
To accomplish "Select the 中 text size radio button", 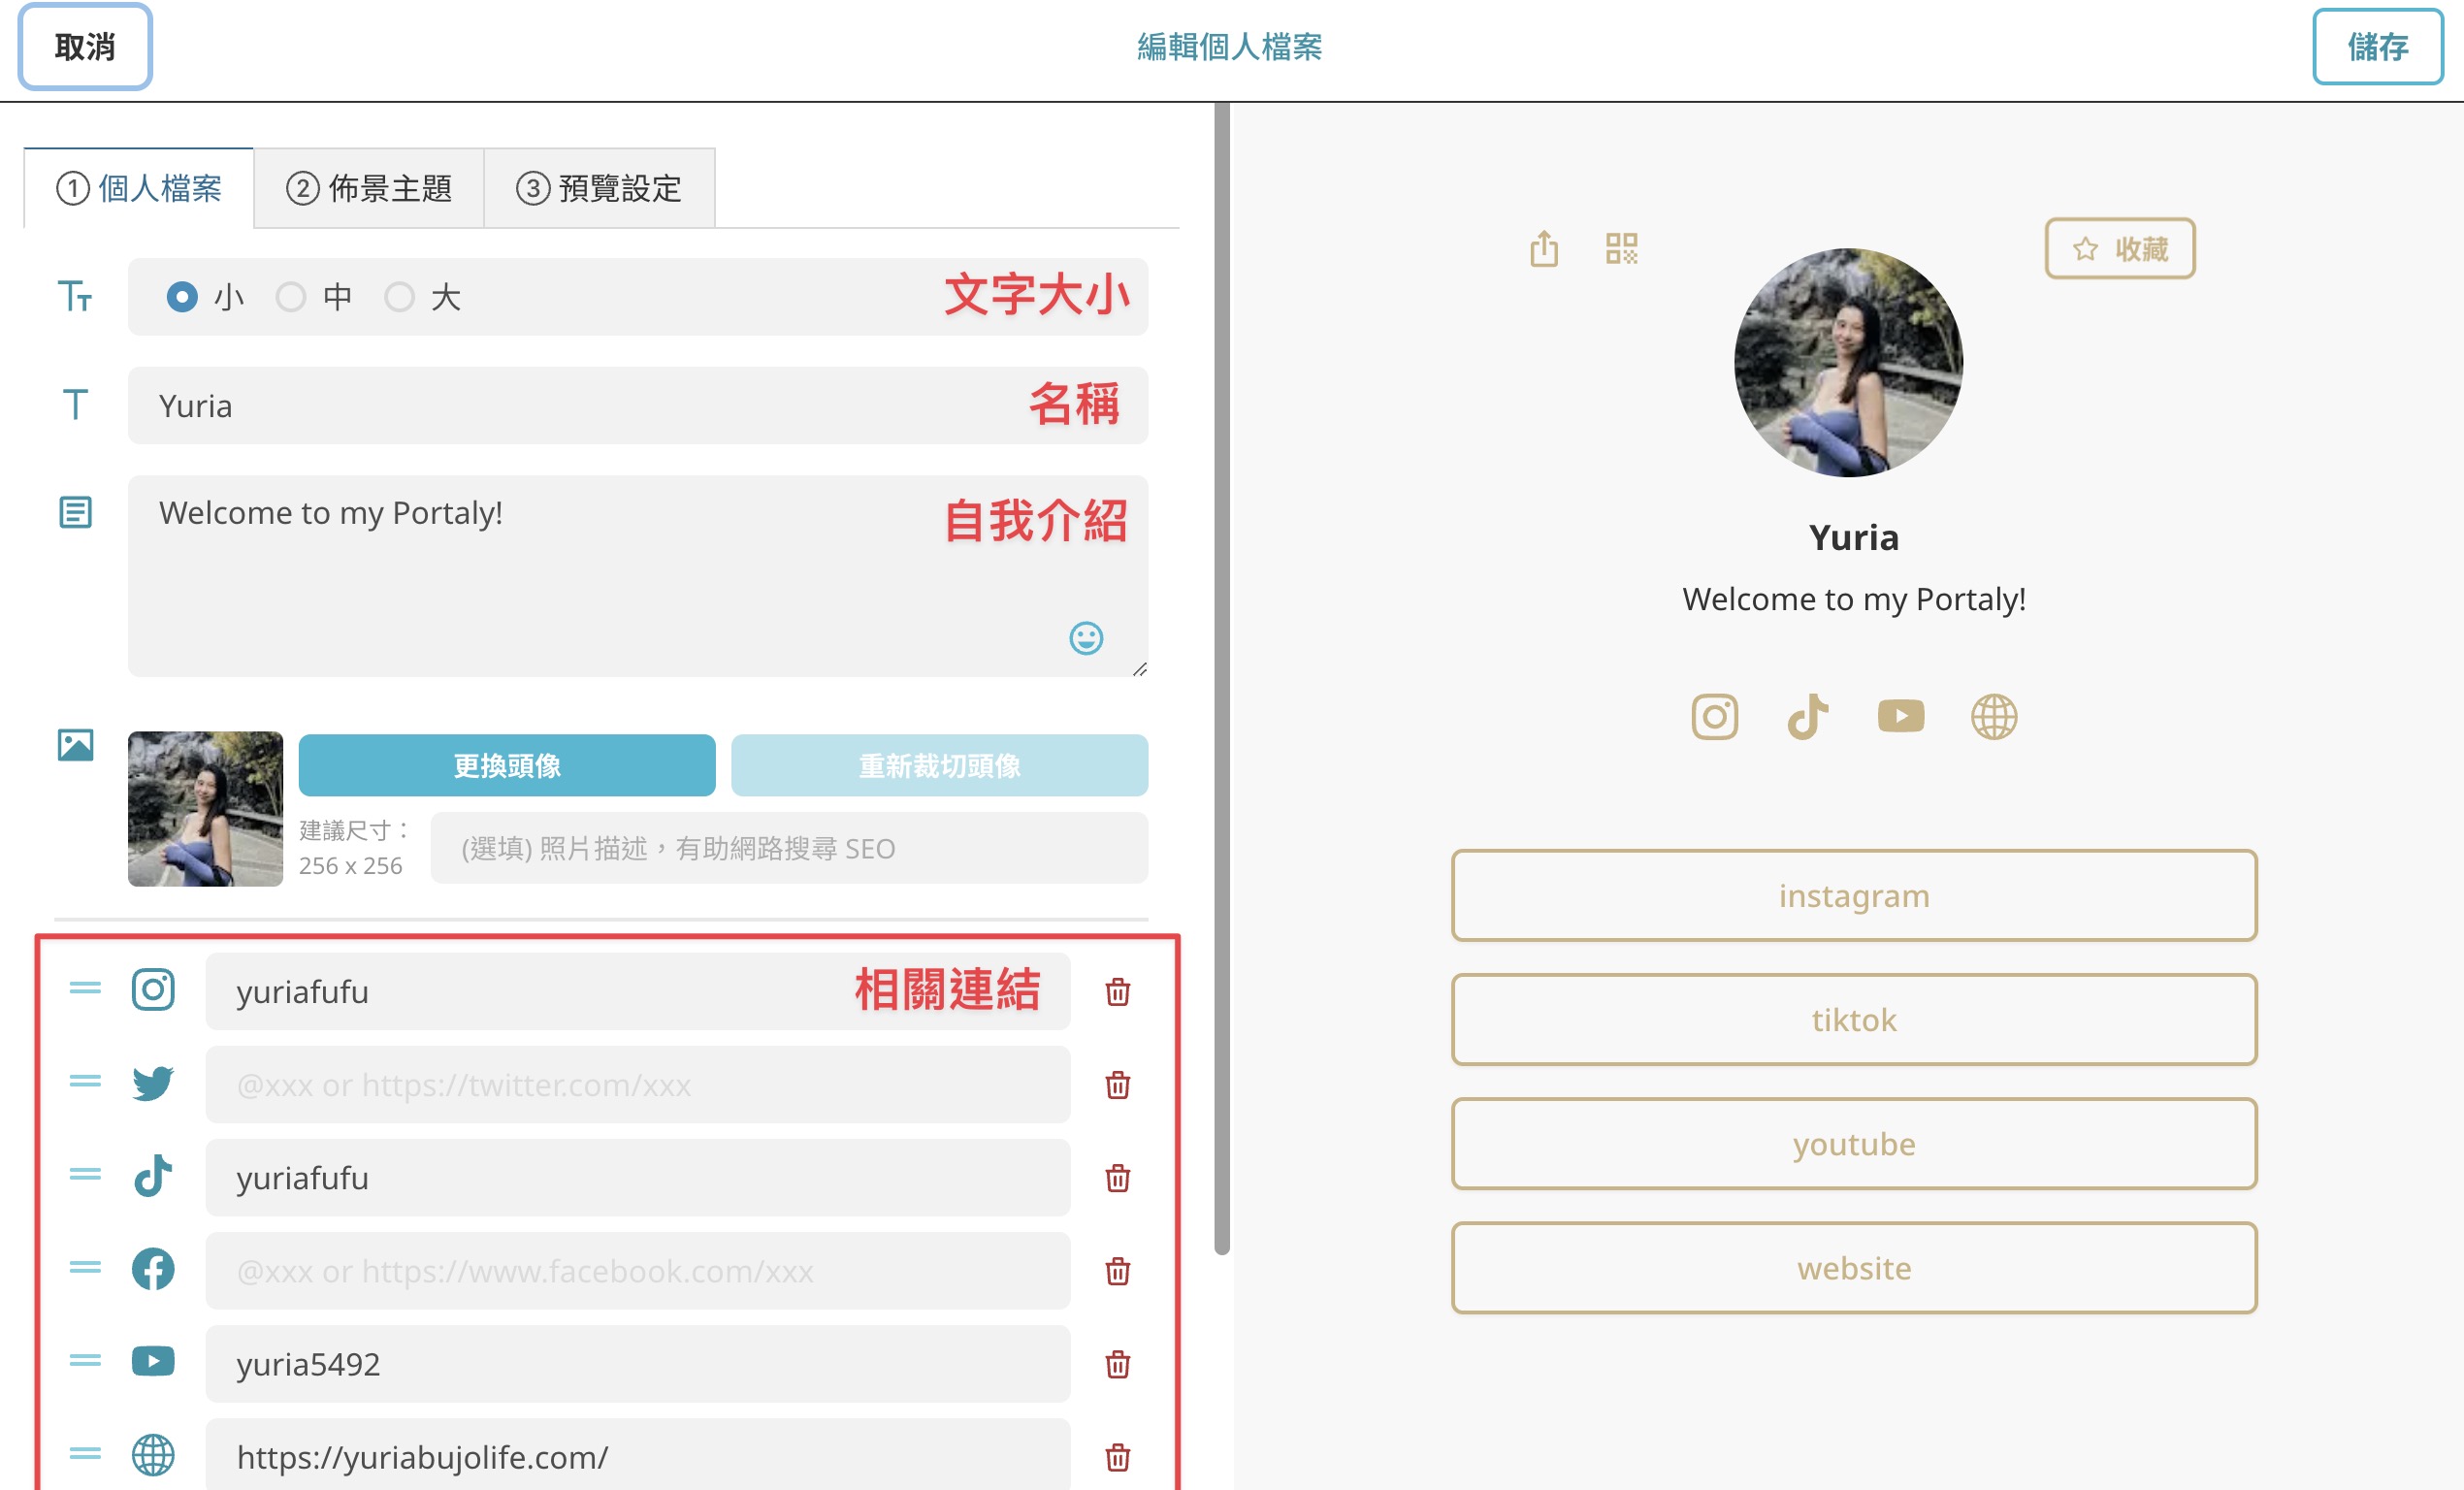I will pyautogui.click(x=291, y=297).
